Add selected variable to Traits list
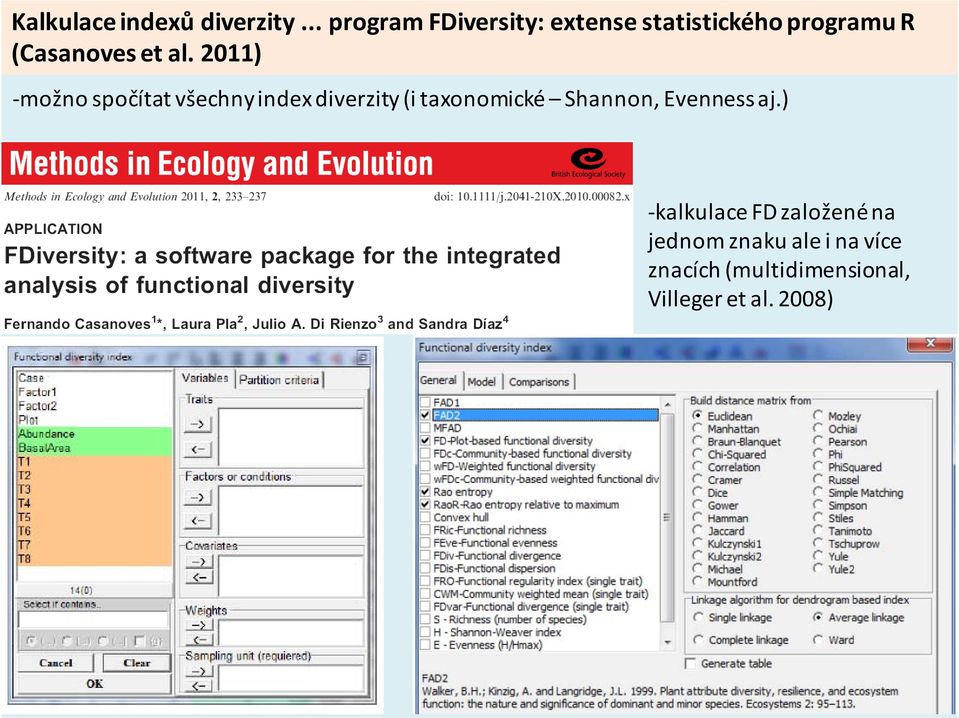959x718 pixels. pos(198,423)
